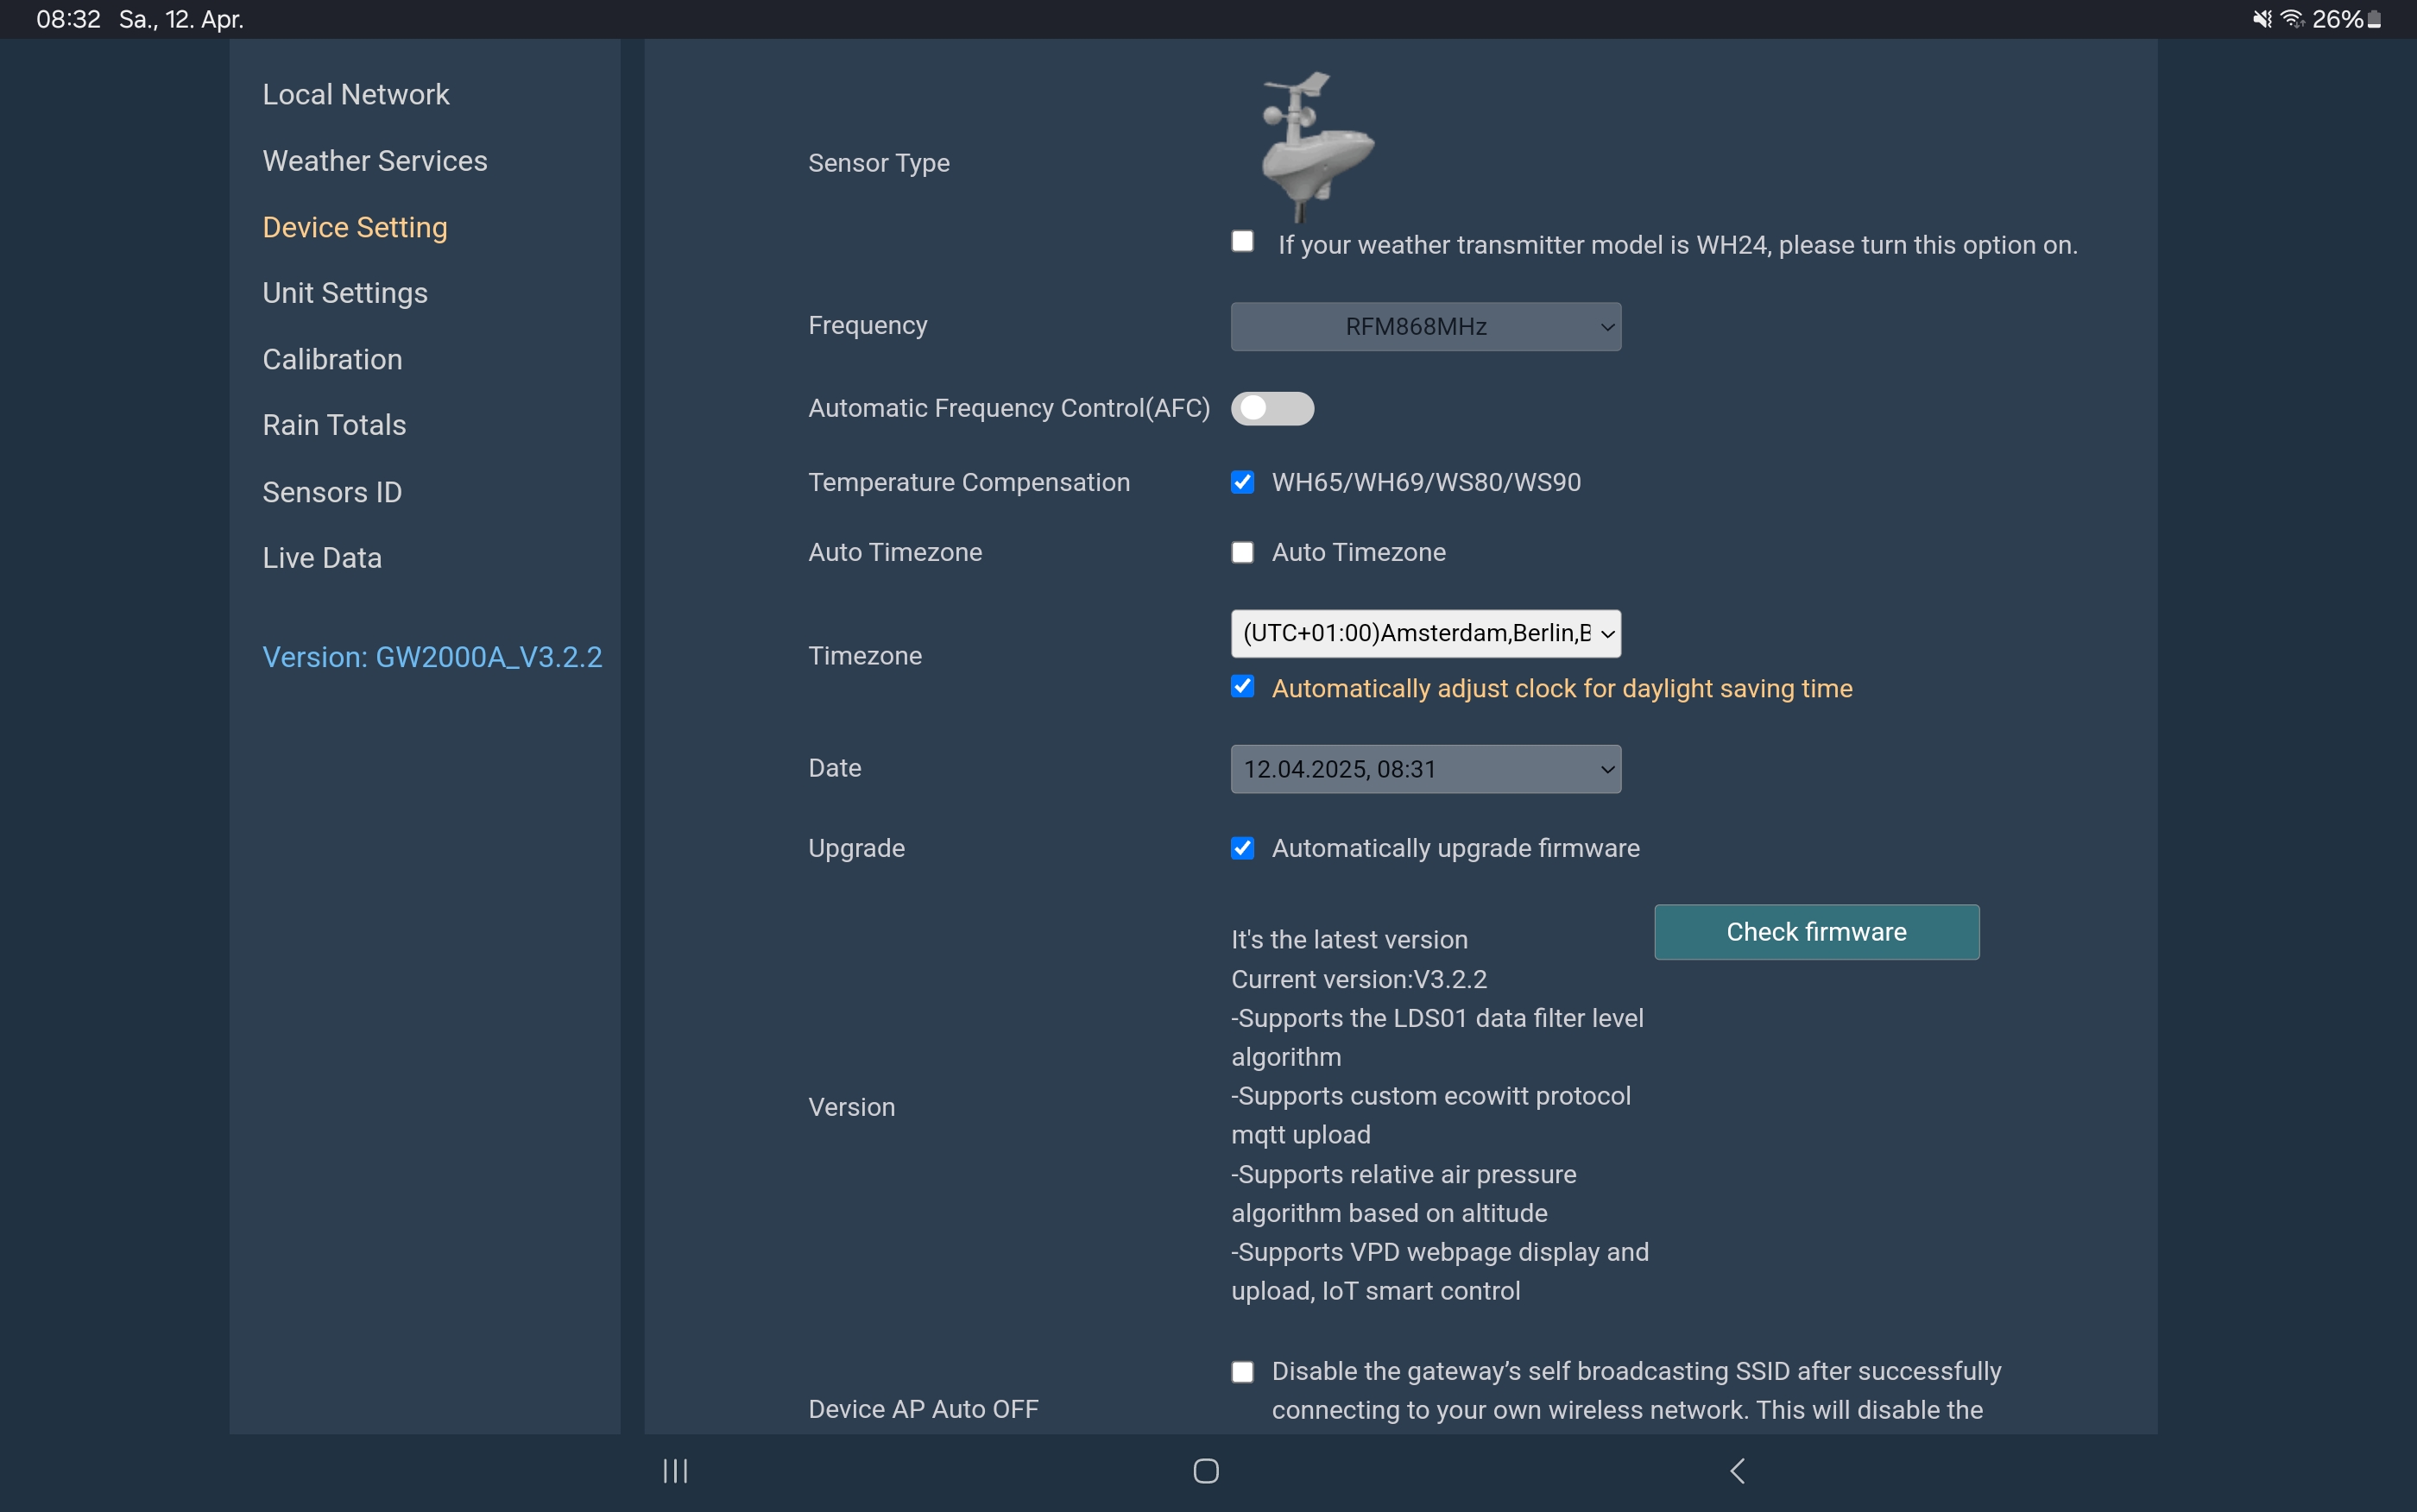Image resolution: width=2417 pixels, height=1512 pixels.
Task: Enable the Auto Timezone checkbox
Action: [x=1242, y=553]
